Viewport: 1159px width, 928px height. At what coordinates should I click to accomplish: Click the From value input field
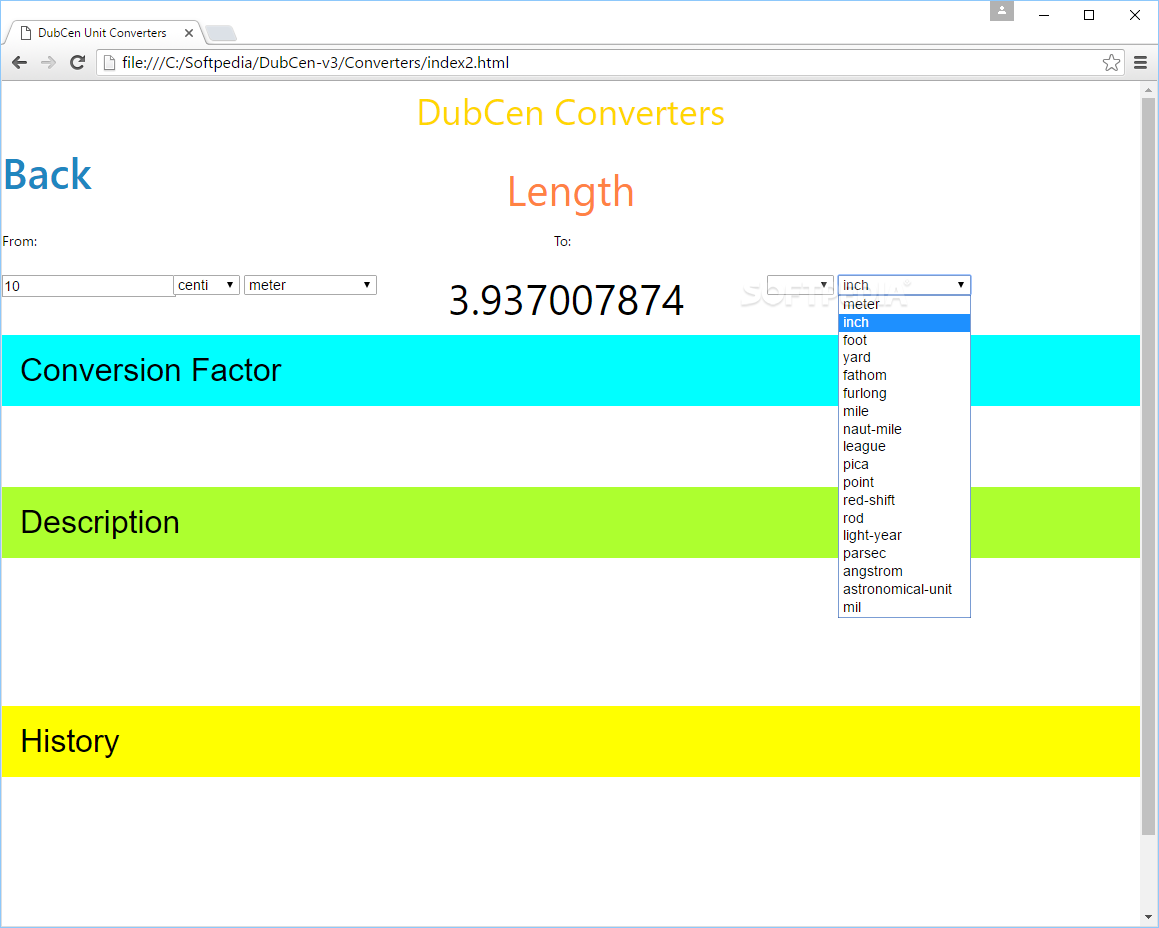click(88, 285)
